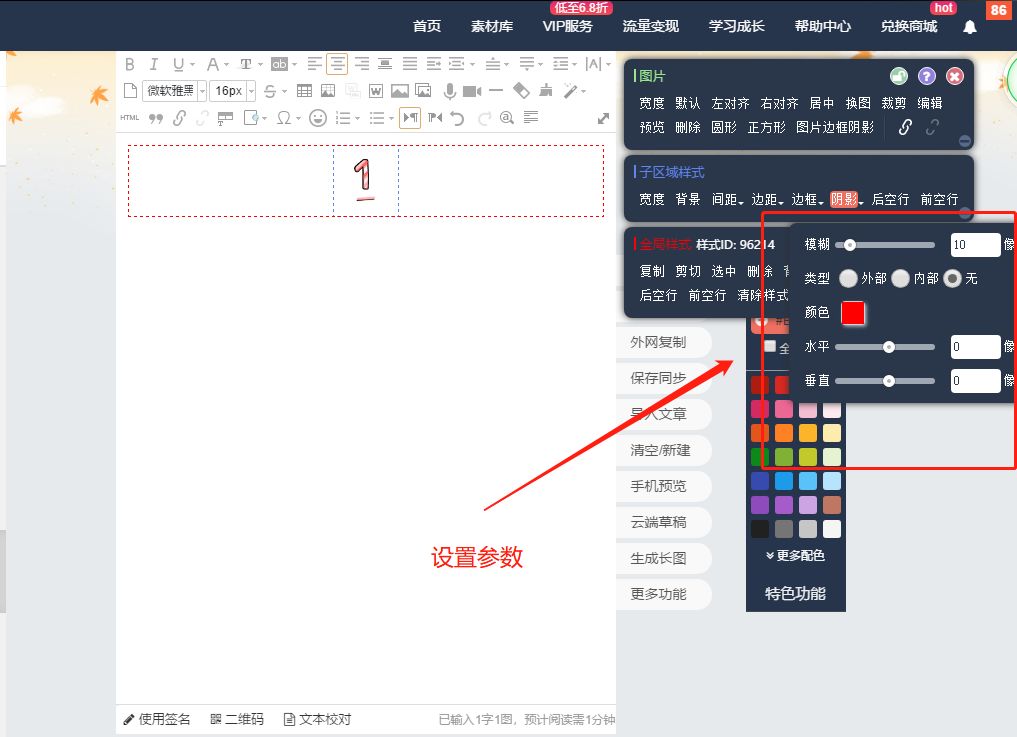Screen dimensions: 1017x737
Task: Expand the 边框 dropdown in 子区域样式
Action: (806, 199)
